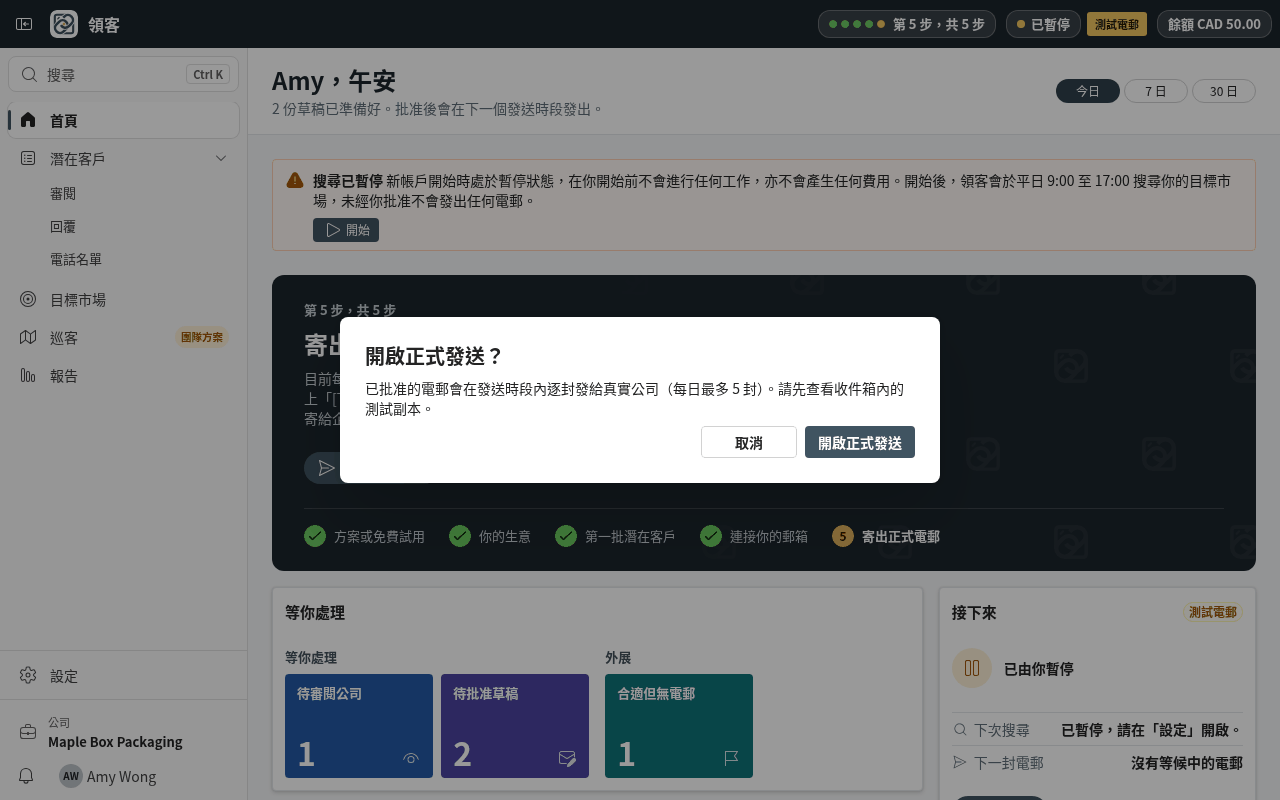Collapse the 潛在客戶 chevron
Screen dimensions: 1280x800
[x=221, y=158]
